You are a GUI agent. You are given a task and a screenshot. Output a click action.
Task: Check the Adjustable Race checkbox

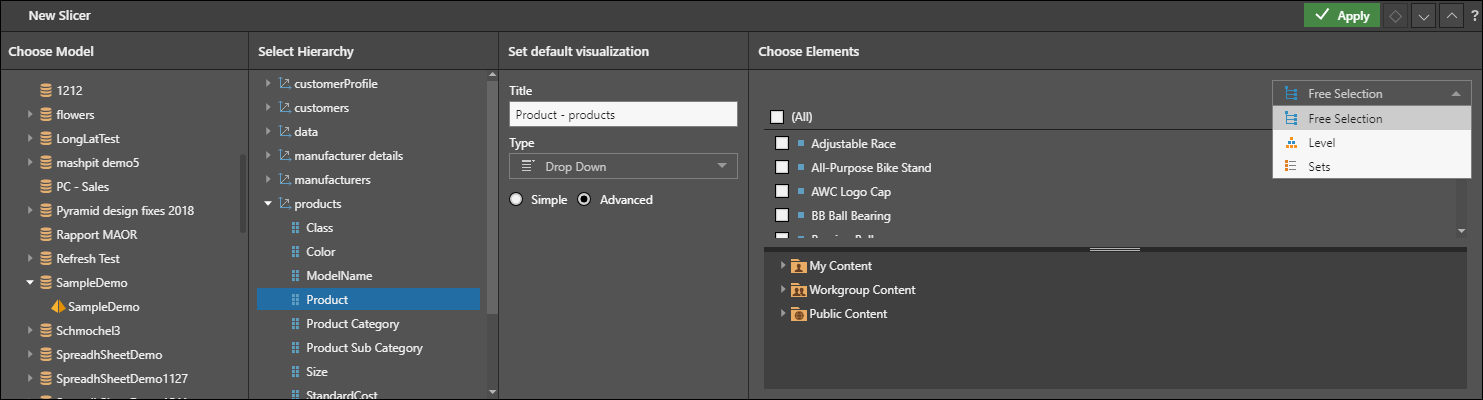[783, 143]
